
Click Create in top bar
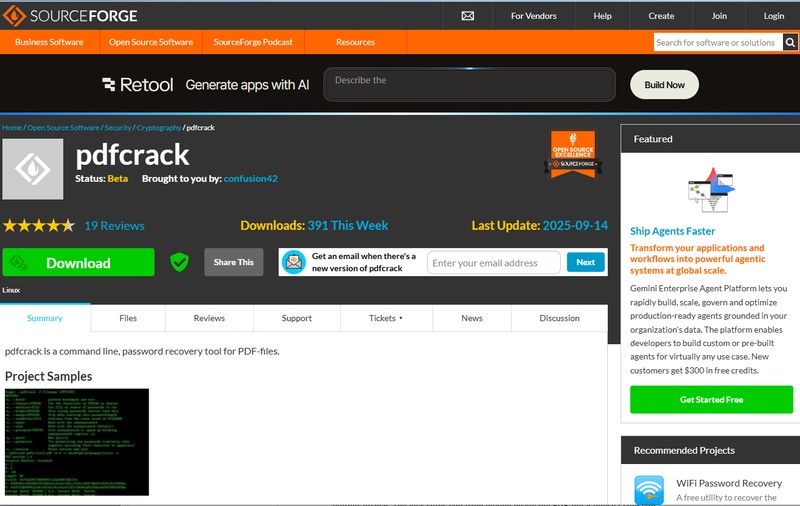tap(661, 16)
